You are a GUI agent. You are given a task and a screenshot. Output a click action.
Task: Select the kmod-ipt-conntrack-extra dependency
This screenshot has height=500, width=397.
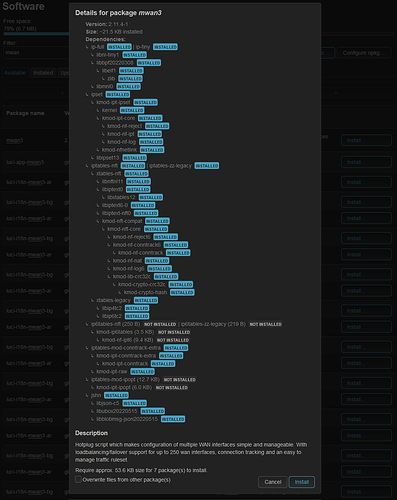point(126,356)
